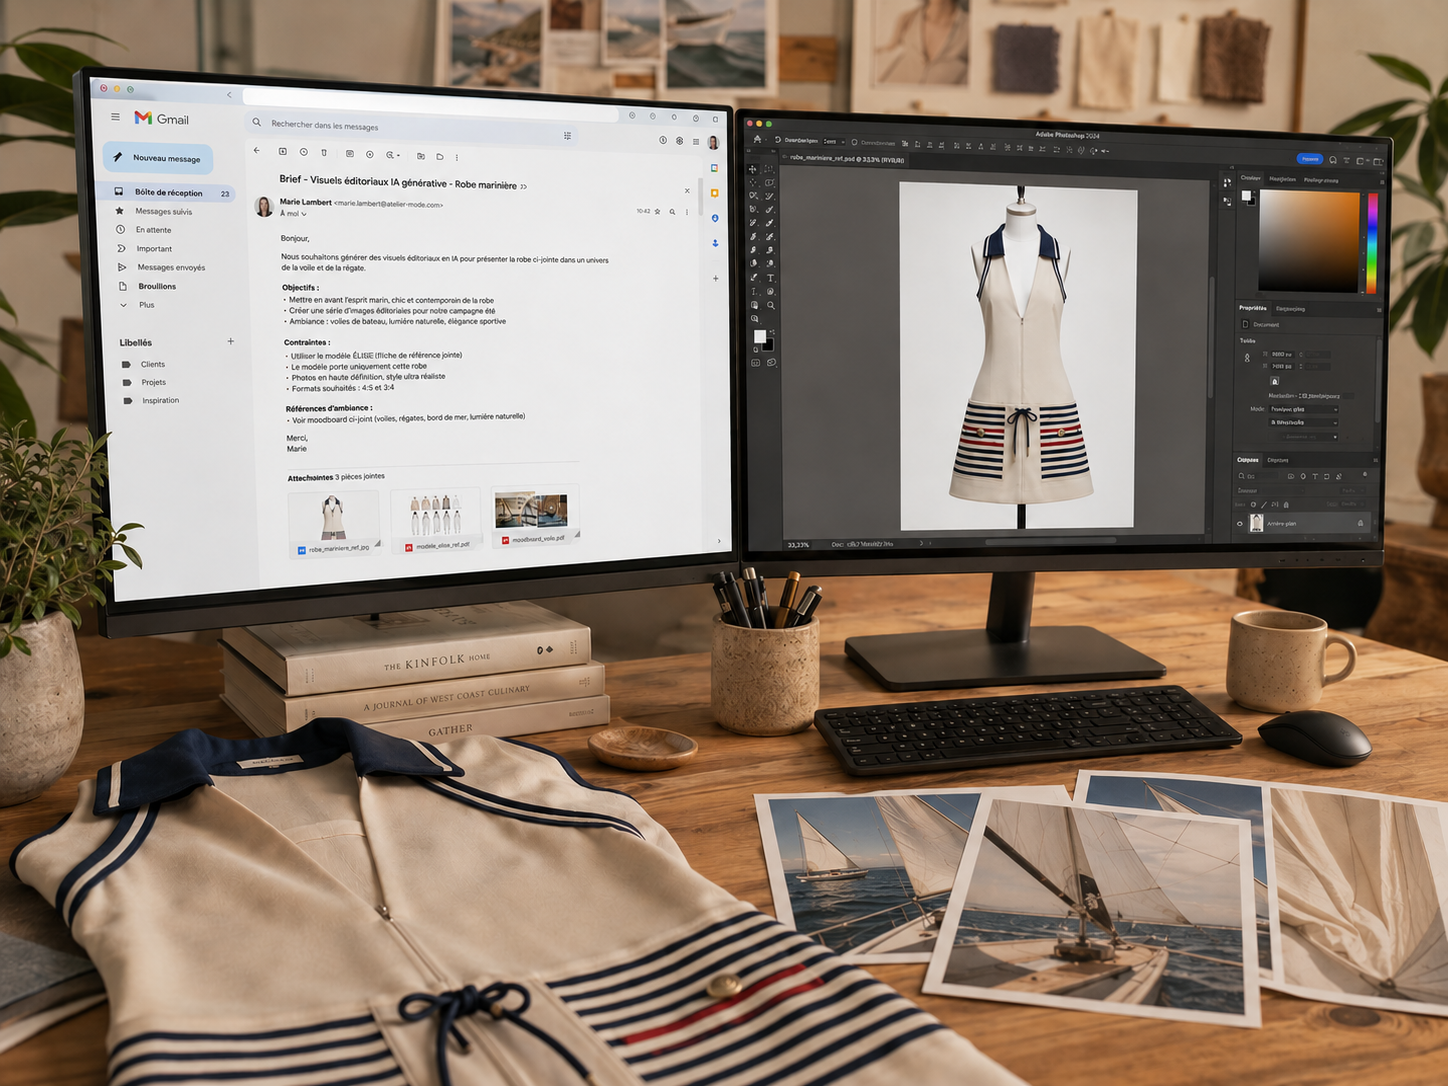Expand recipient details next to À moi
The height and width of the screenshot is (1086, 1448).
pos(304,214)
